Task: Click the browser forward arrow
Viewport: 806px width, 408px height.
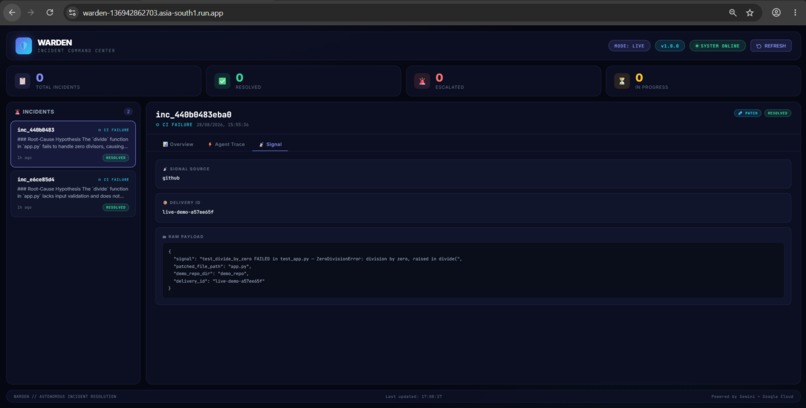Action: [31, 13]
